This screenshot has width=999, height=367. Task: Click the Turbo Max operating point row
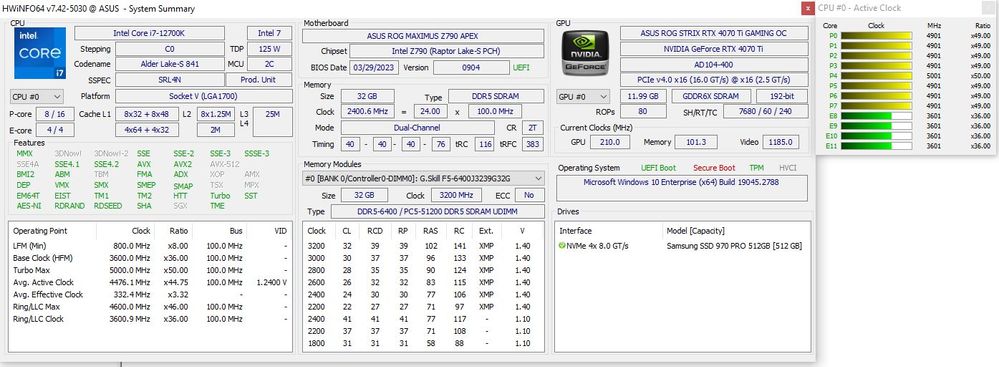[x=150, y=270]
